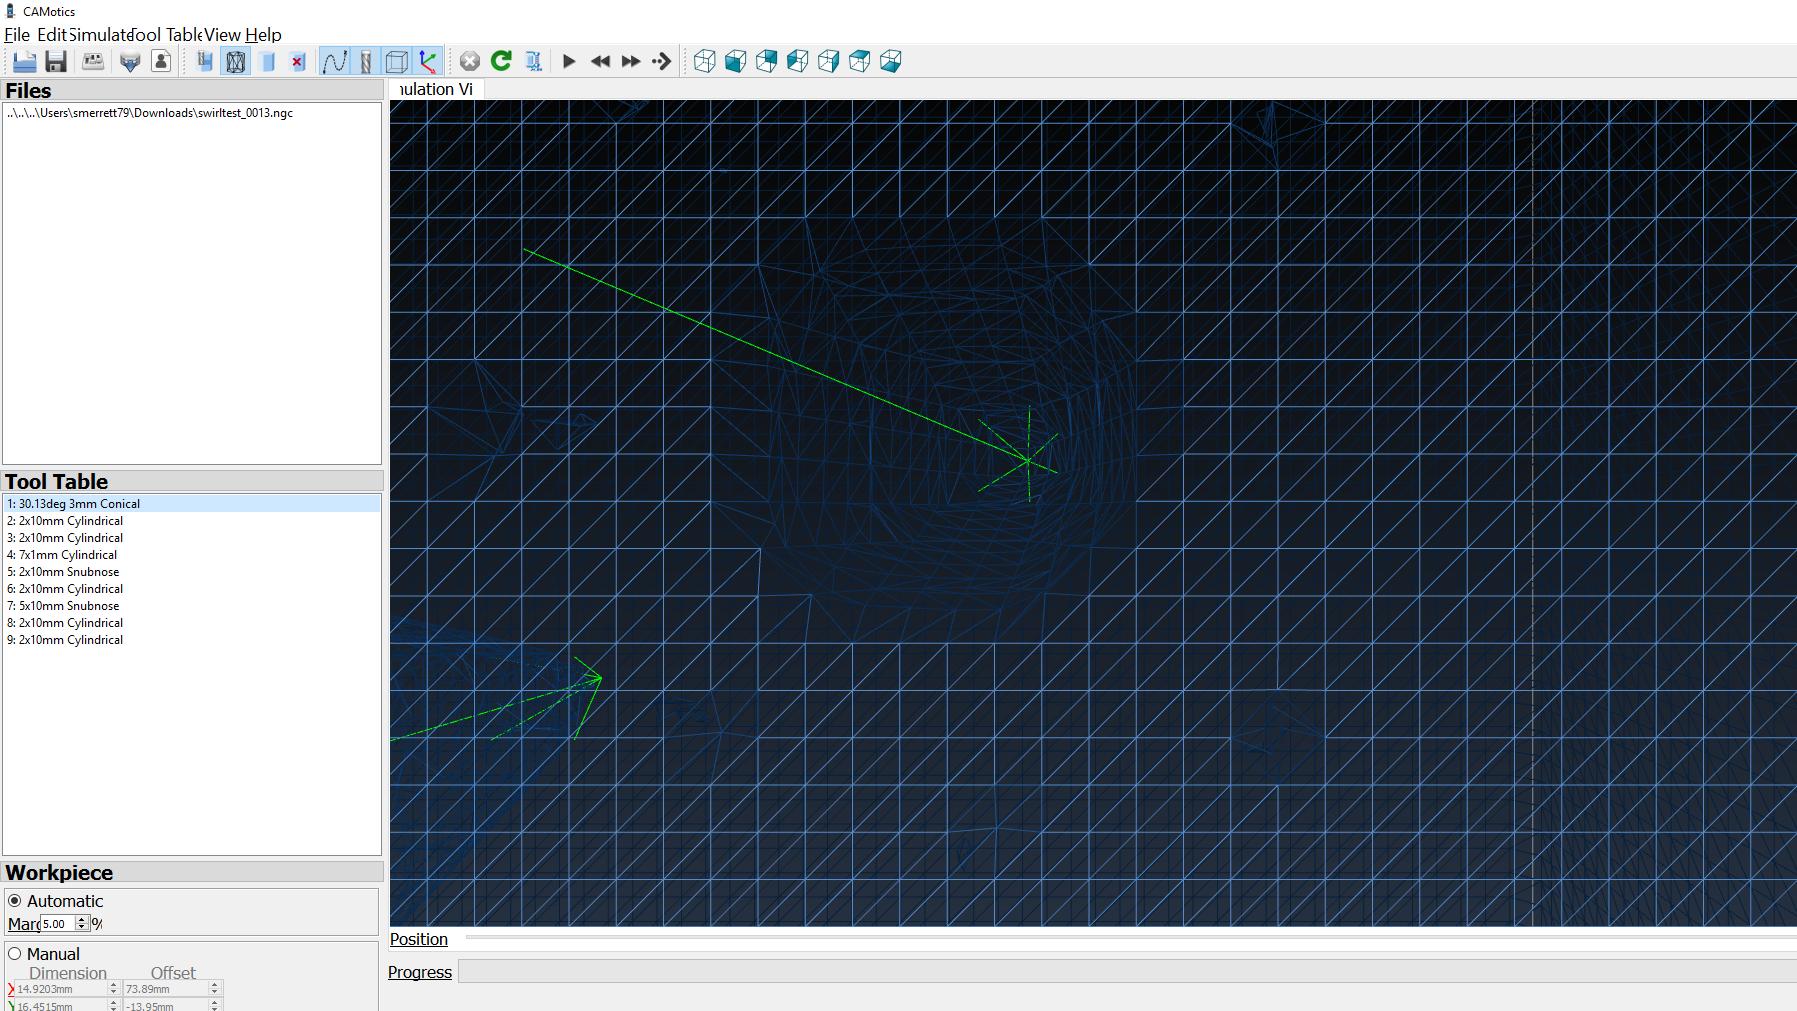
Task: Reload the simulation with the green arrow
Action: [501, 62]
